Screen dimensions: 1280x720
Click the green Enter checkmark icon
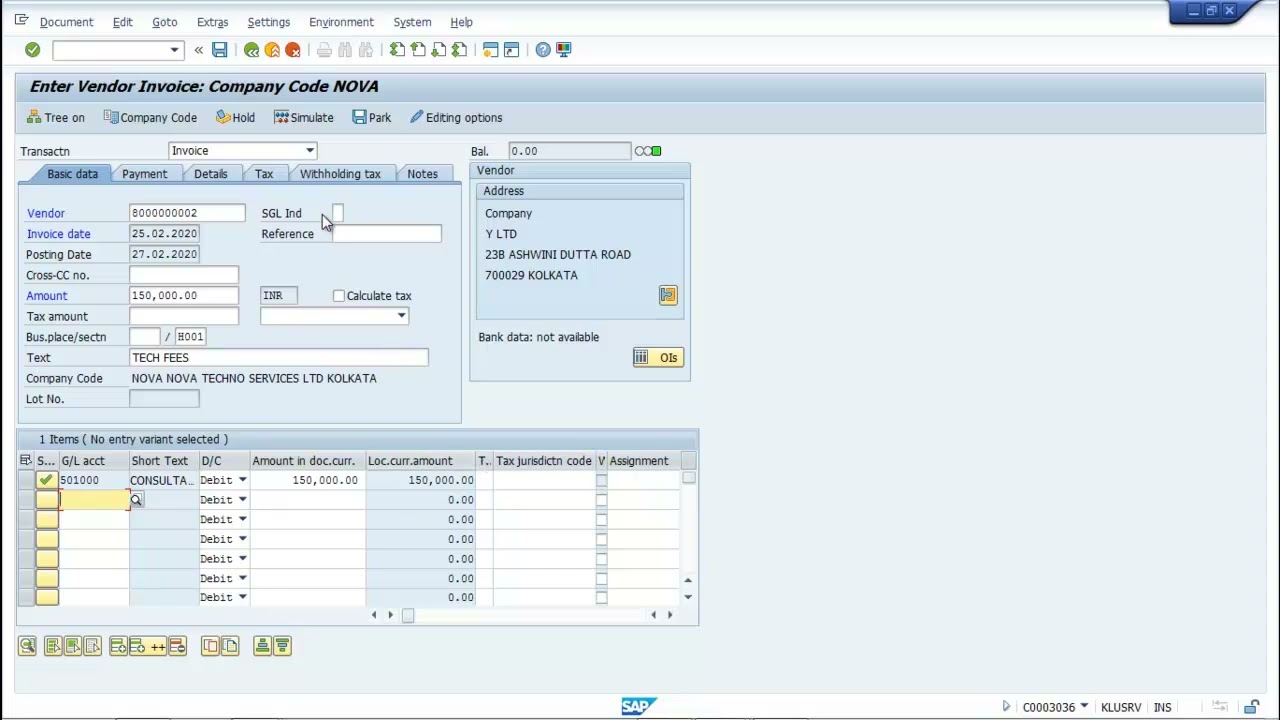tap(32, 50)
